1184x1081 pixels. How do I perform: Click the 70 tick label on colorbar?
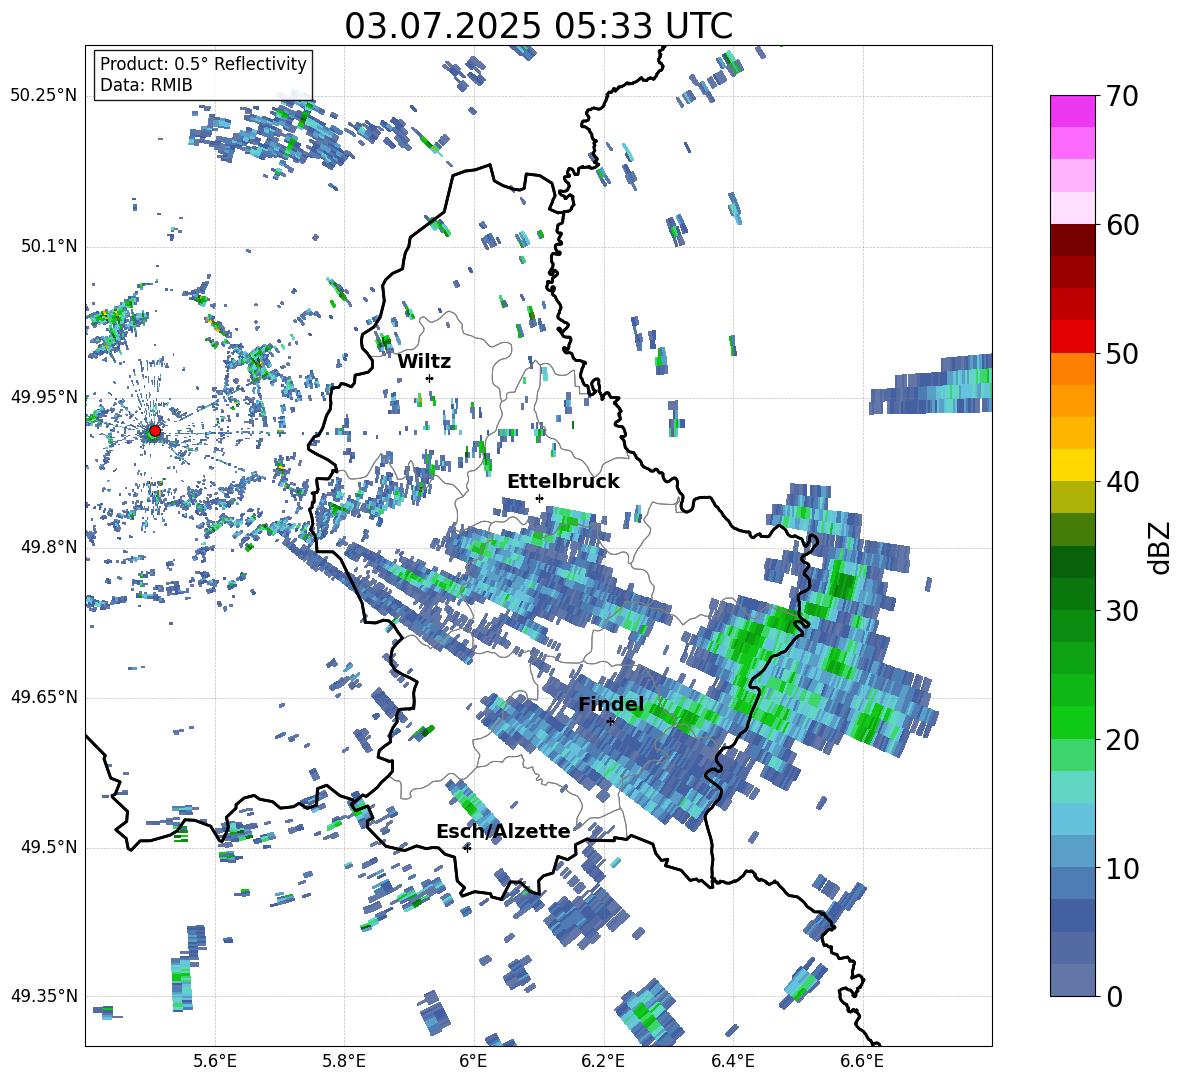click(1122, 97)
